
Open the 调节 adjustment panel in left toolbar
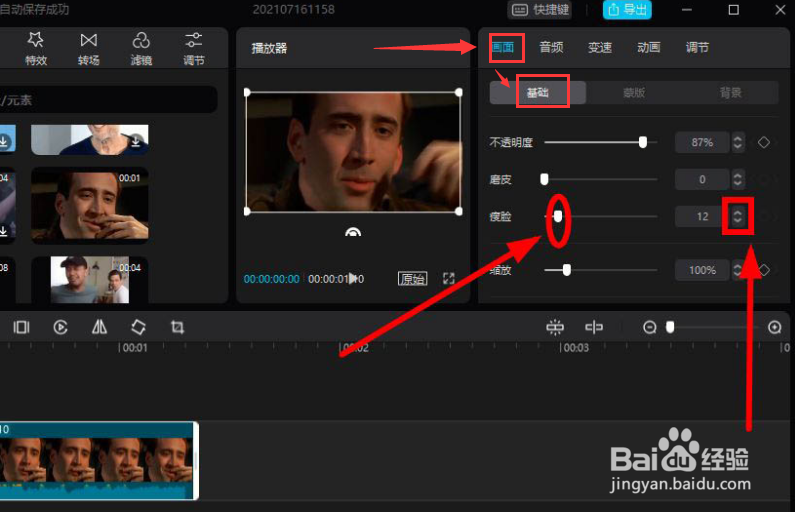[x=194, y=49]
